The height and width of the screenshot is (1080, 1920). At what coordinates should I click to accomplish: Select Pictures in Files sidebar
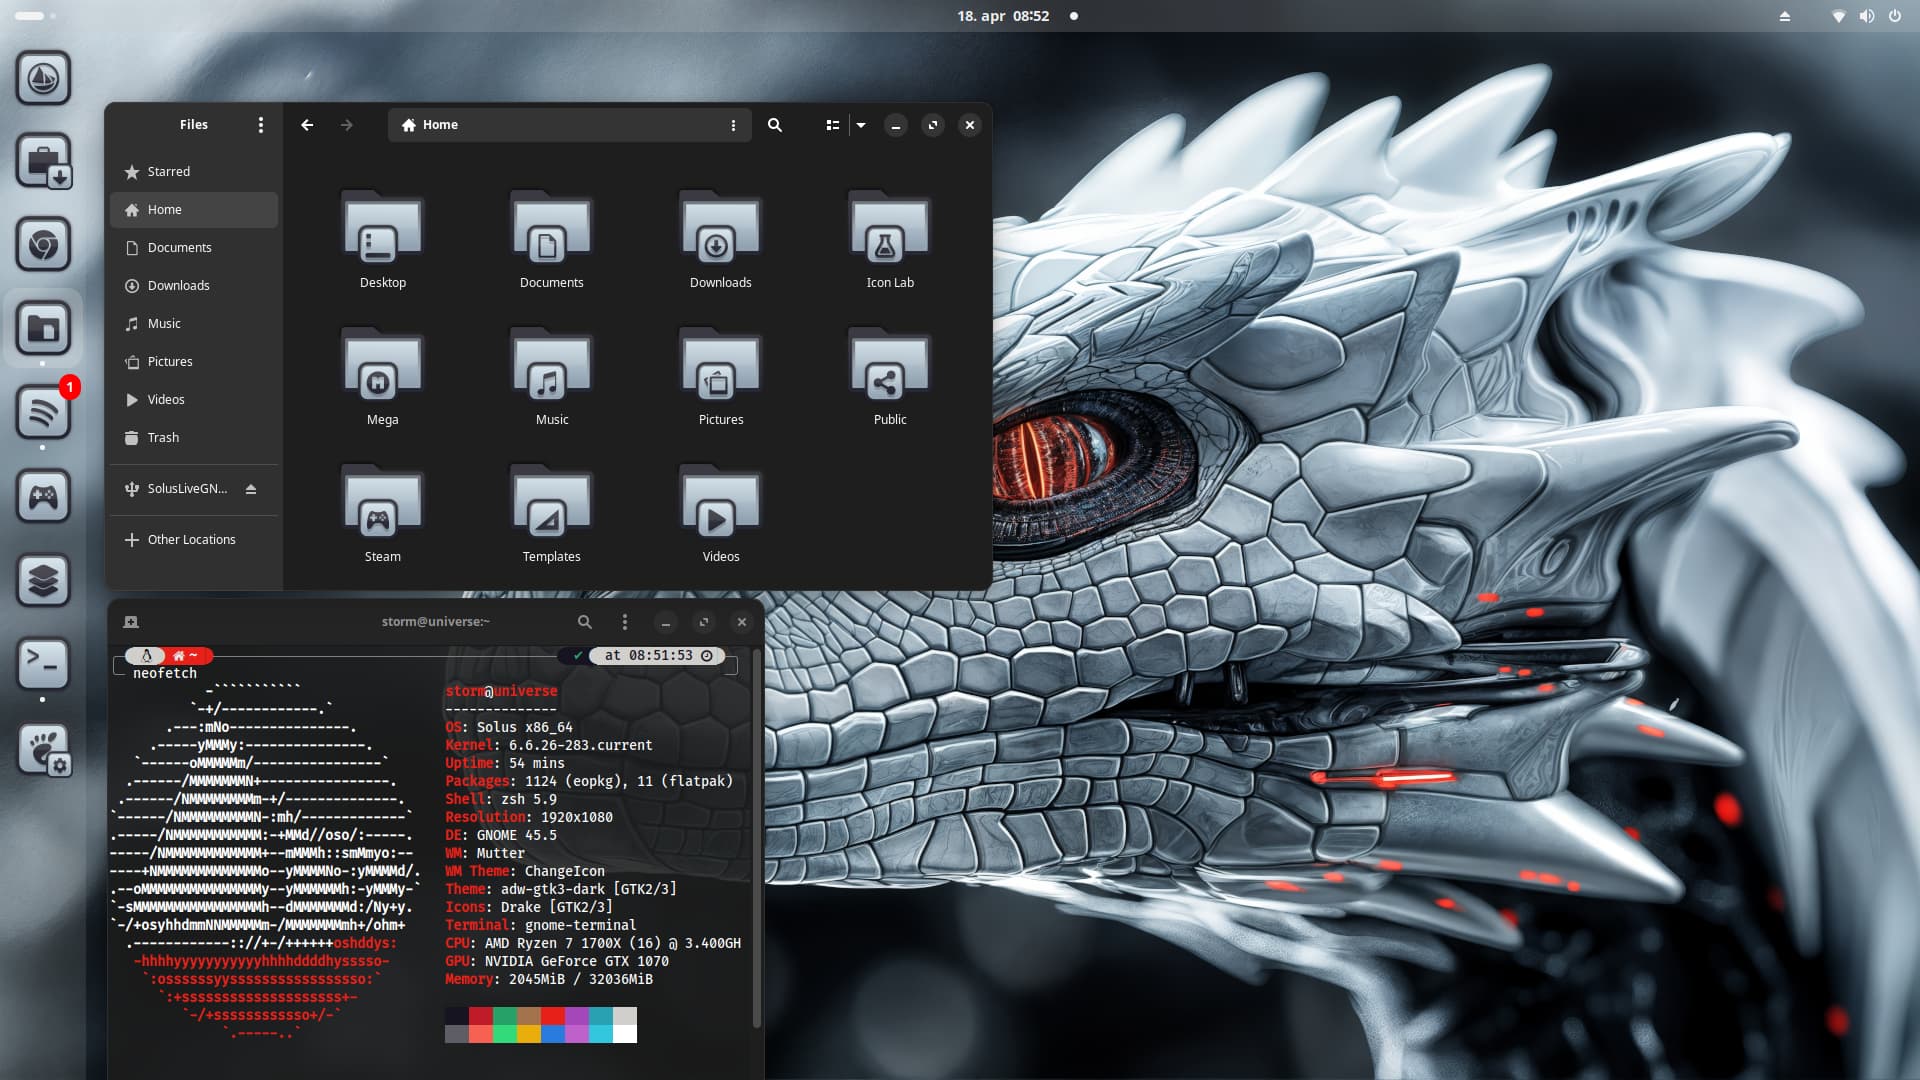coord(194,362)
